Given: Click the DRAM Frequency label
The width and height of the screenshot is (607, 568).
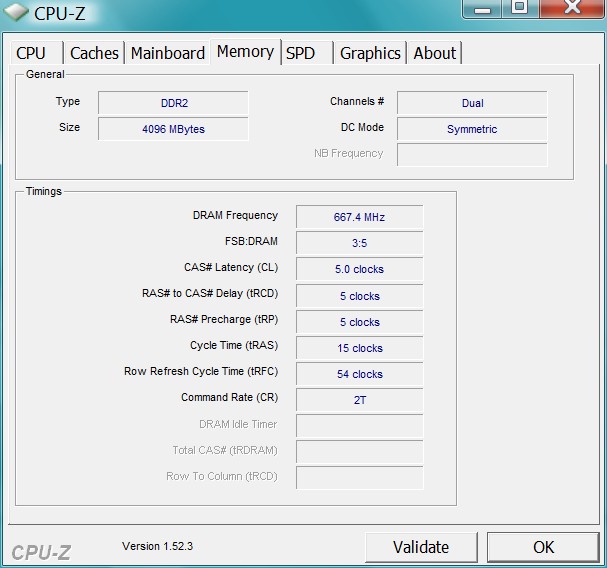Looking at the screenshot, I should tap(235, 215).
